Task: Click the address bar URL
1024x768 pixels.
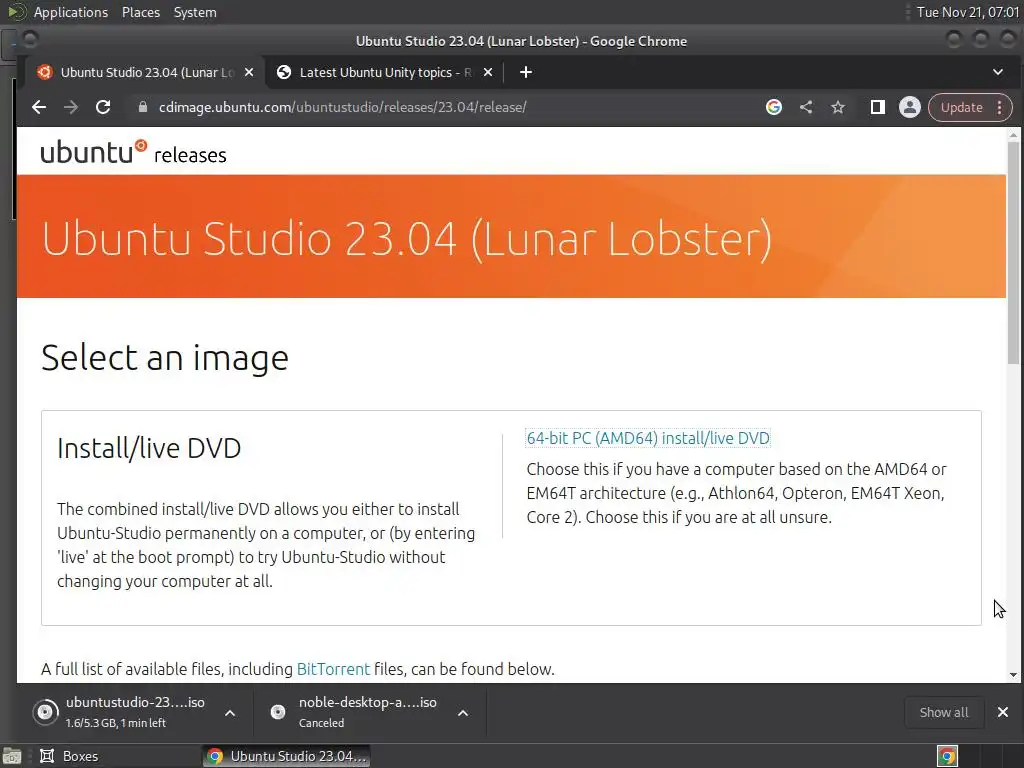Action: [x=343, y=107]
